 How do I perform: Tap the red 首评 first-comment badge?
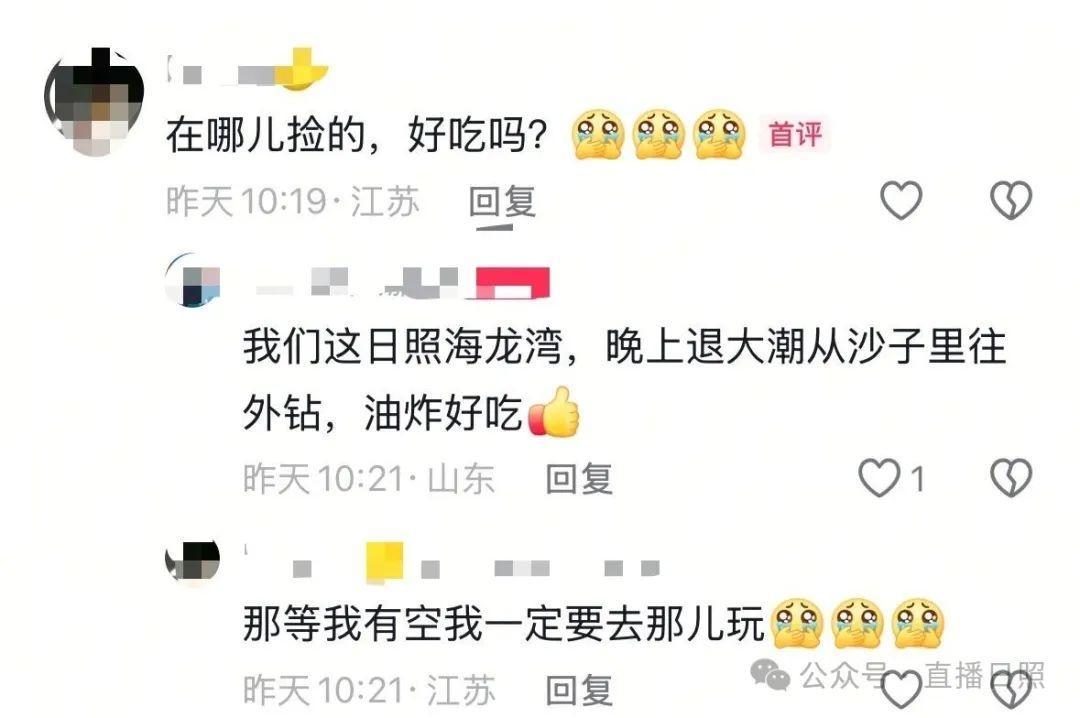coord(796,134)
